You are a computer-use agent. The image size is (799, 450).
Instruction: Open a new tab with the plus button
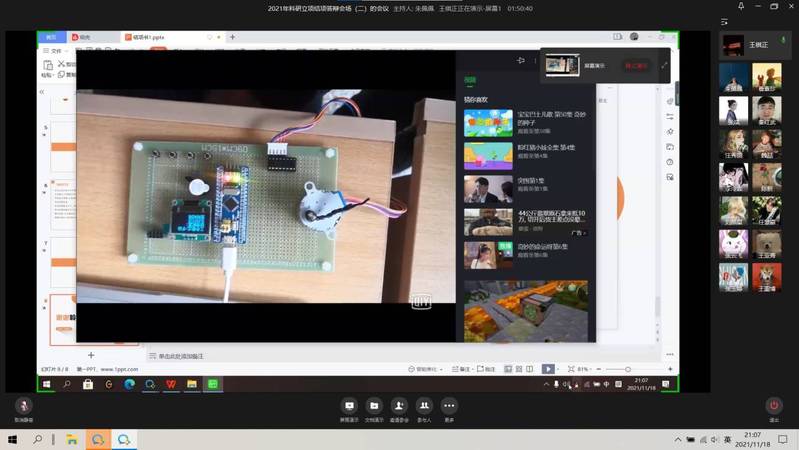click(232, 37)
